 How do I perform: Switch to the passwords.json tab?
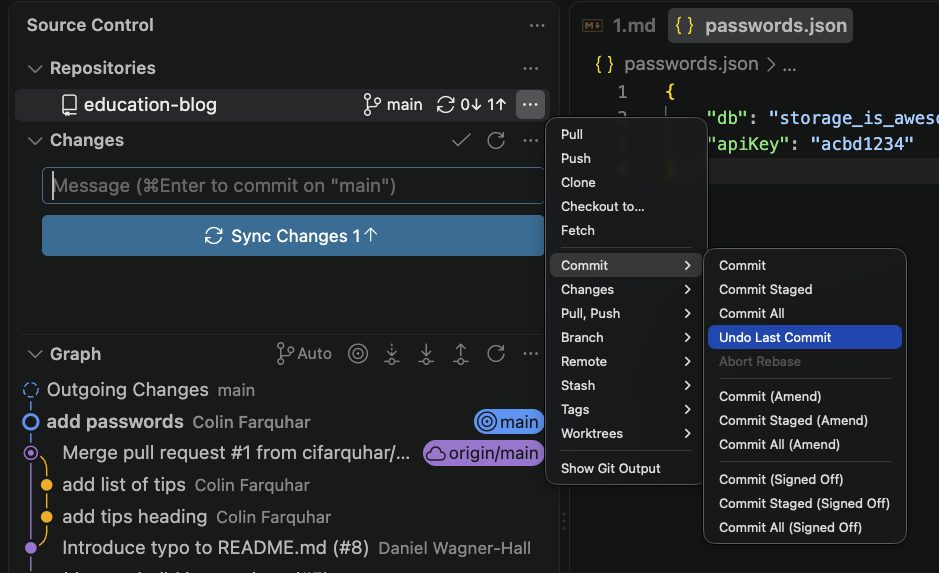point(760,26)
